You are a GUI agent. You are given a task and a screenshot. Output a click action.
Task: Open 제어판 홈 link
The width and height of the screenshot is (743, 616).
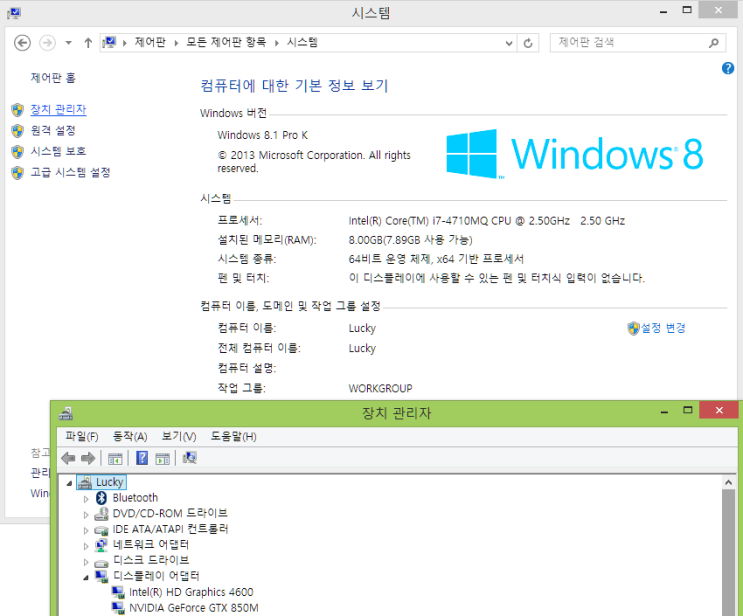click(x=53, y=78)
